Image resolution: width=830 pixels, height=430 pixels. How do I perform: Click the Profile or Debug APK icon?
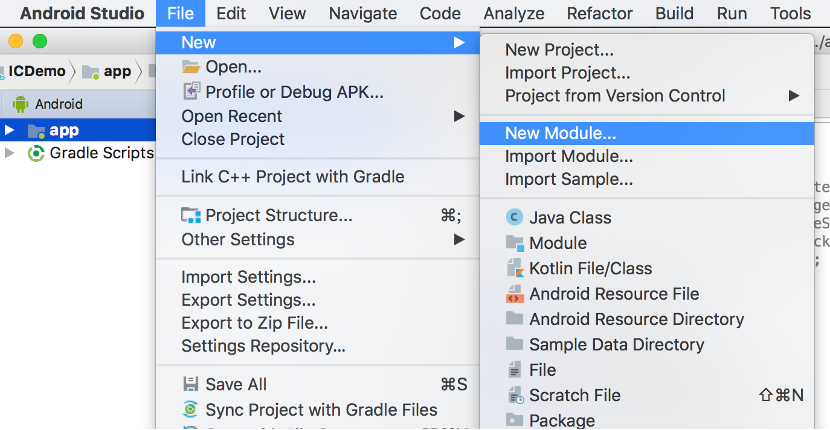191,92
